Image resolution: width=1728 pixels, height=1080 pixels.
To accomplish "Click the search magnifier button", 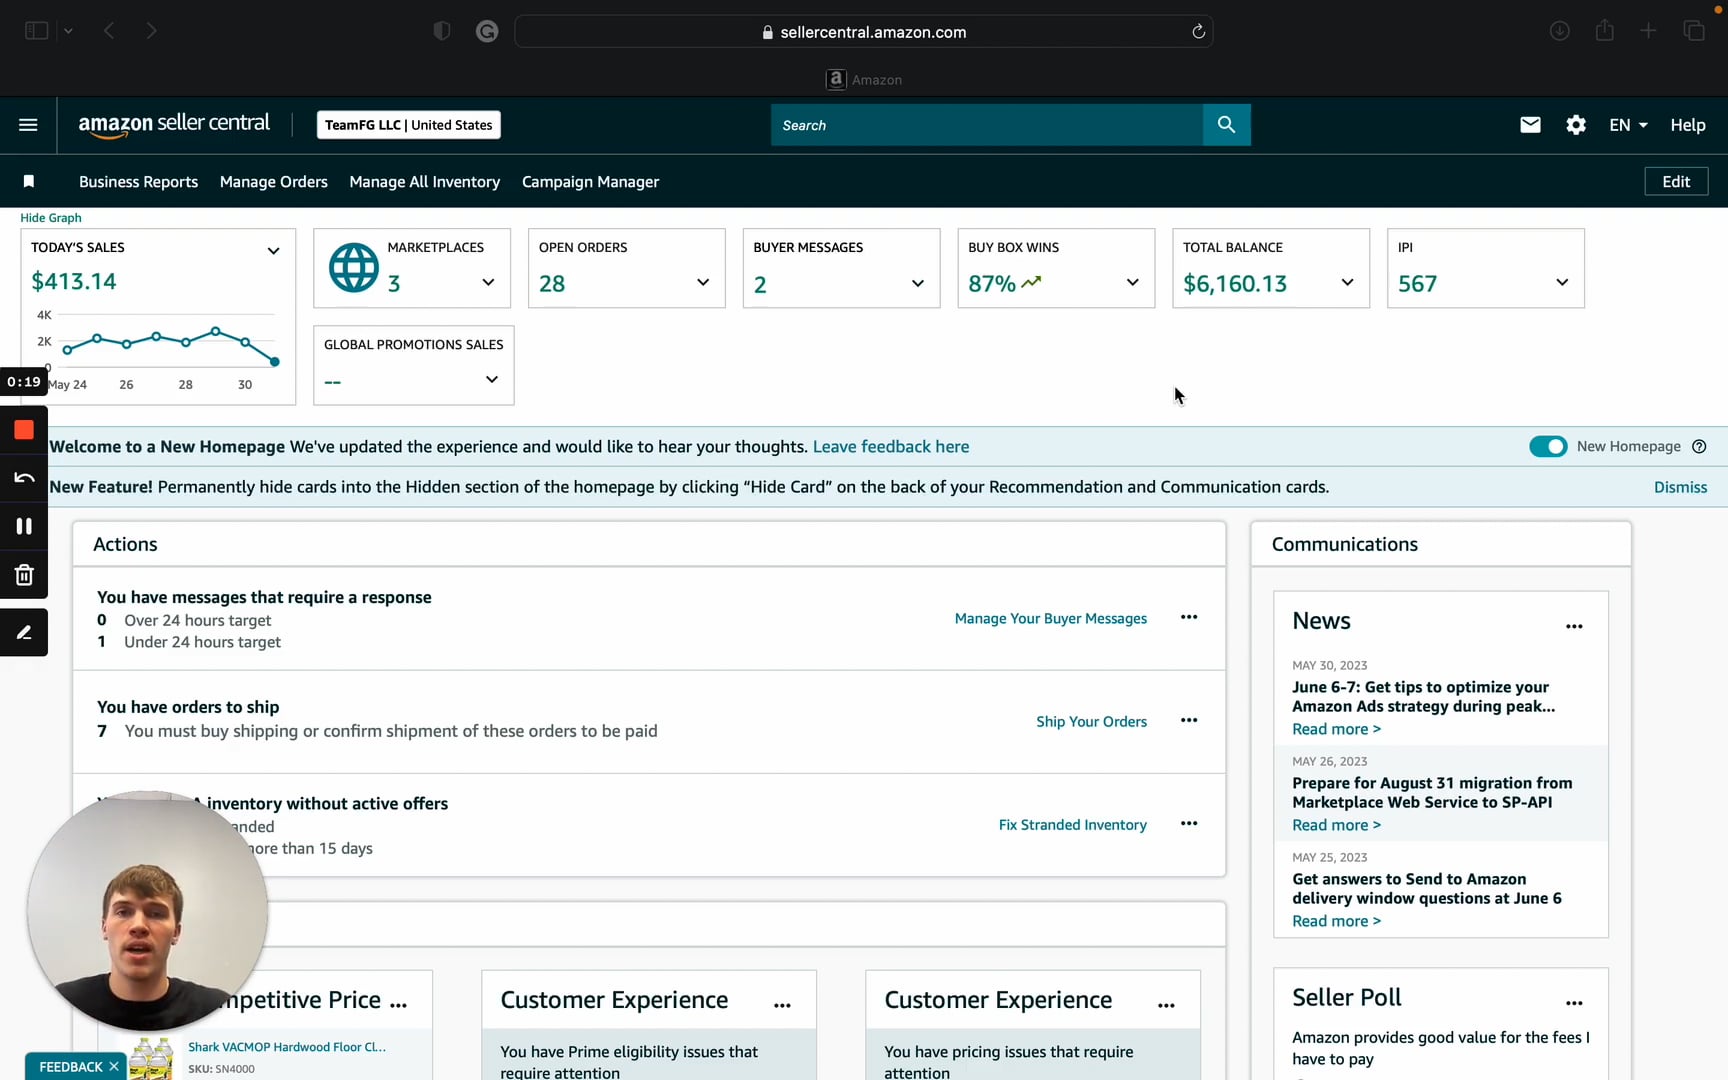I will 1226,125.
